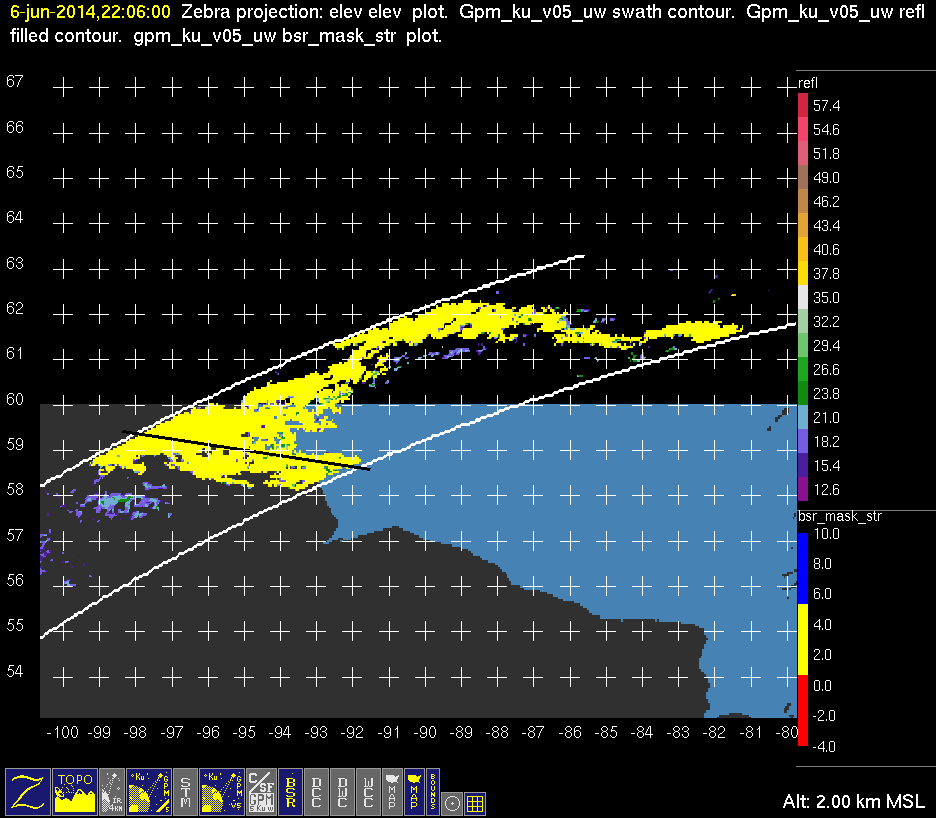Click the Zebra Z main icon
The image size is (936, 818).
(x=27, y=791)
